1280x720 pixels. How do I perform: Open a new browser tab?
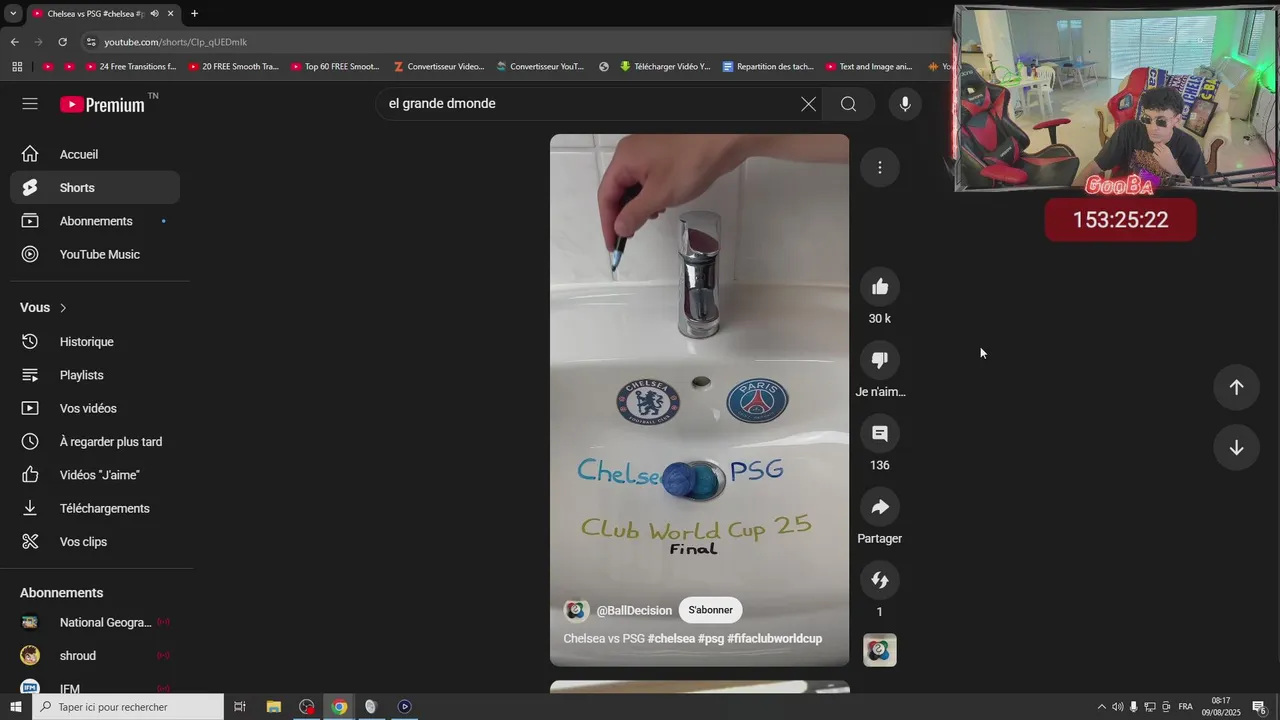[194, 14]
